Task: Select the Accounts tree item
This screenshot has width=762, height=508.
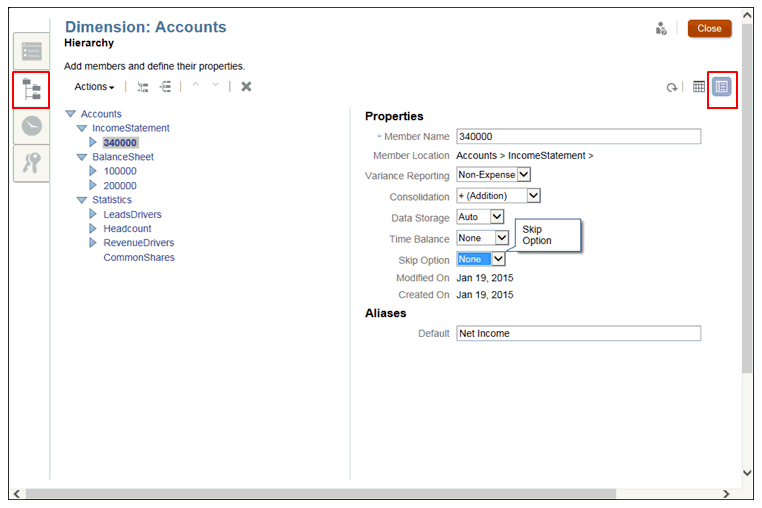Action: point(101,114)
